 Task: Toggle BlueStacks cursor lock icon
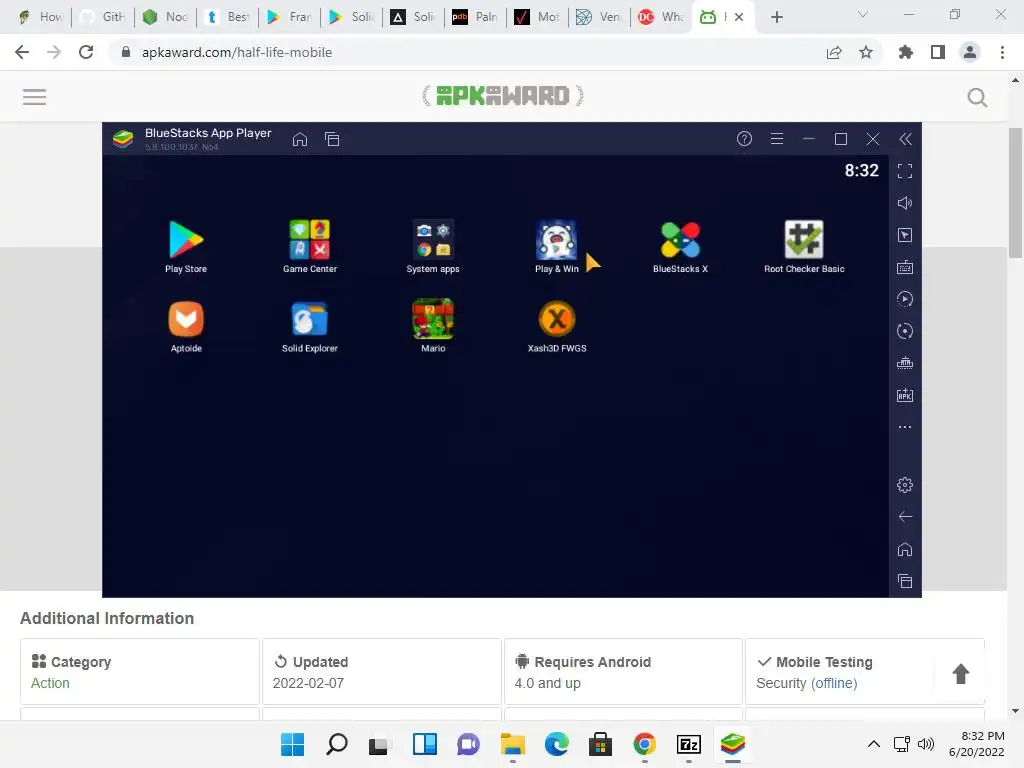pos(904,235)
